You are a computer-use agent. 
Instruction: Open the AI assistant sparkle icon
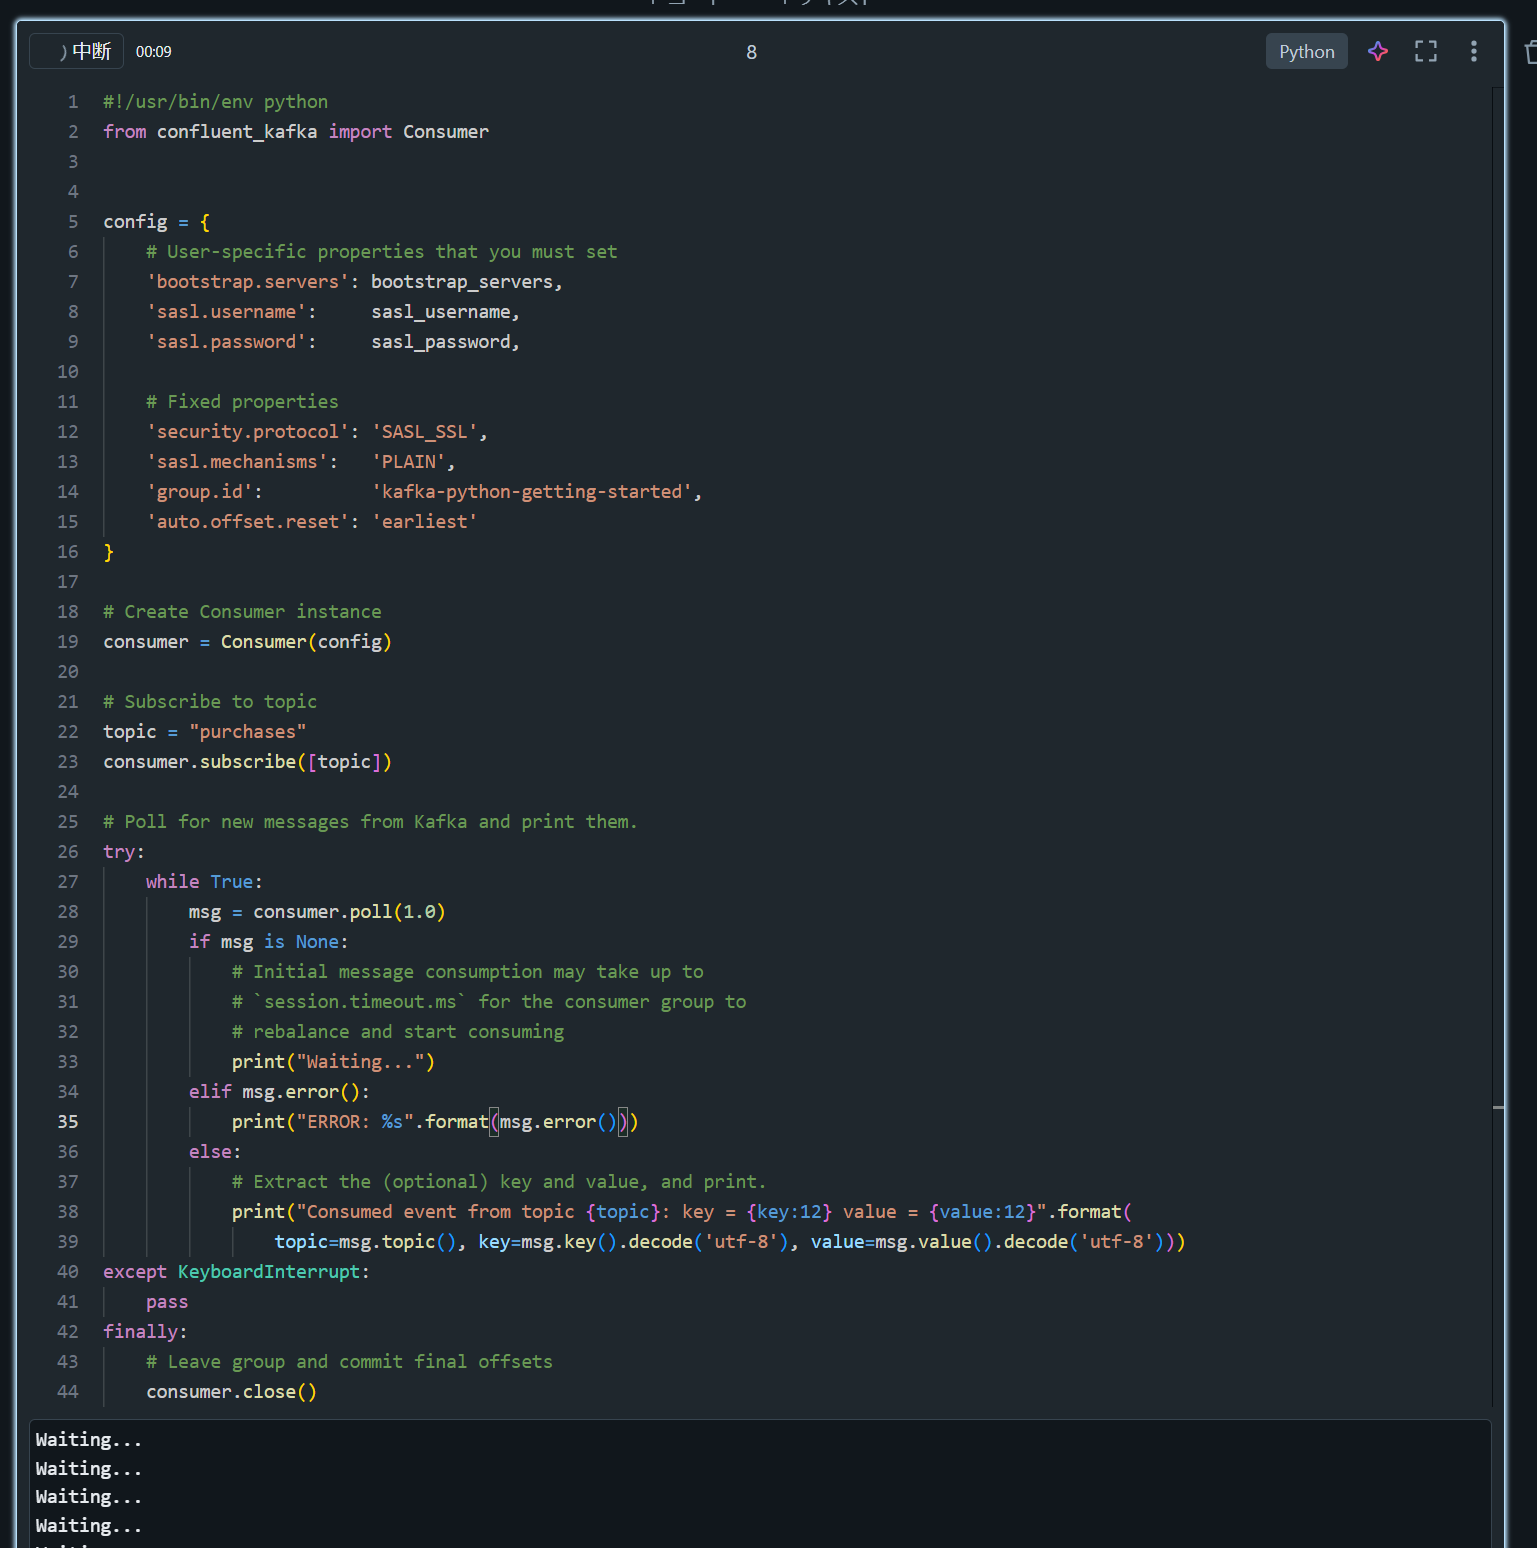(x=1378, y=51)
